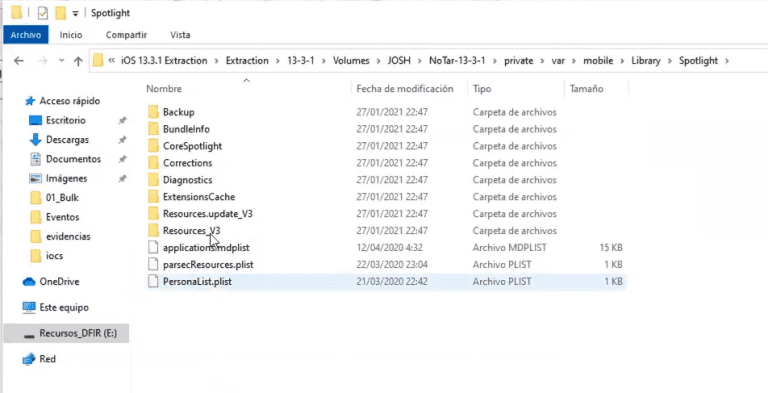768x393 pixels.
Task: Click the OneDrive cloud icon
Action: [29, 282]
